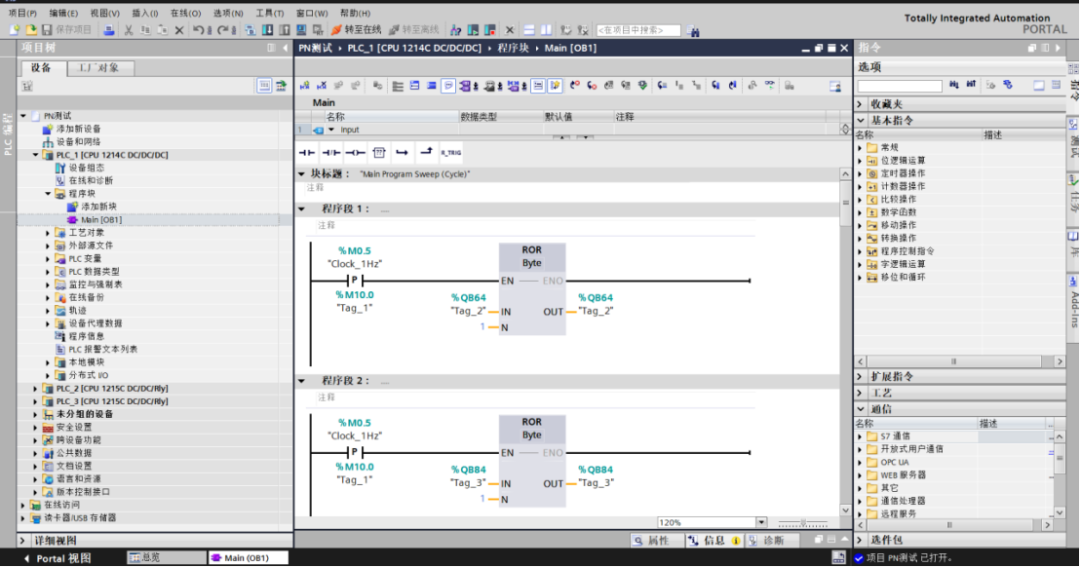Collapse 程序段 2 network

pyautogui.click(x=302, y=381)
